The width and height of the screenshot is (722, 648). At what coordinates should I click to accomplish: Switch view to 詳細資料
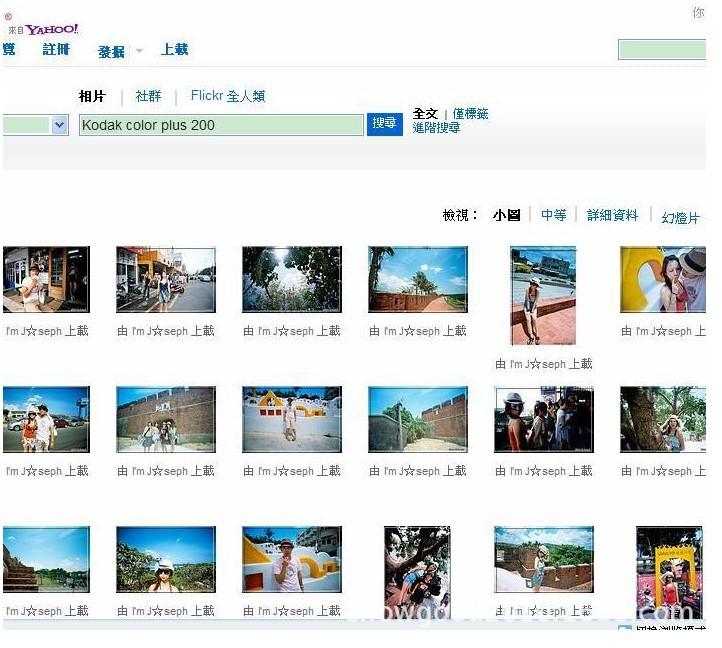coord(612,215)
